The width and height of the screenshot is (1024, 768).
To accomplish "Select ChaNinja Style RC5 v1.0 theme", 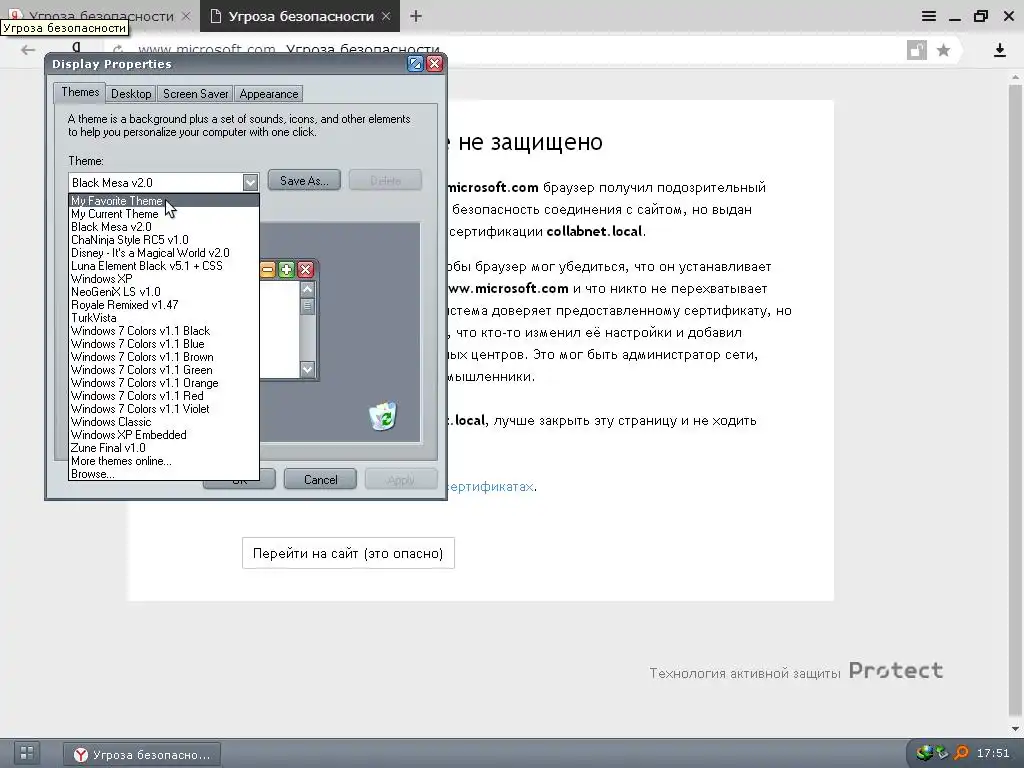I will coord(164,240).
